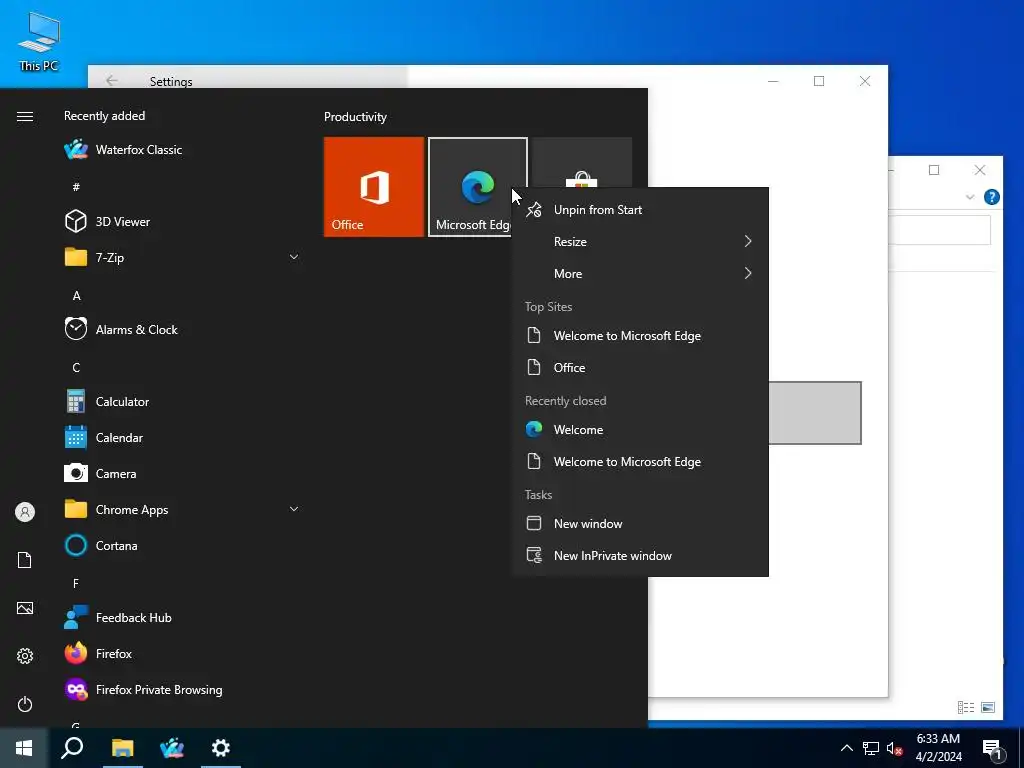Reopen Welcome under Recently closed

tap(640, 430)
